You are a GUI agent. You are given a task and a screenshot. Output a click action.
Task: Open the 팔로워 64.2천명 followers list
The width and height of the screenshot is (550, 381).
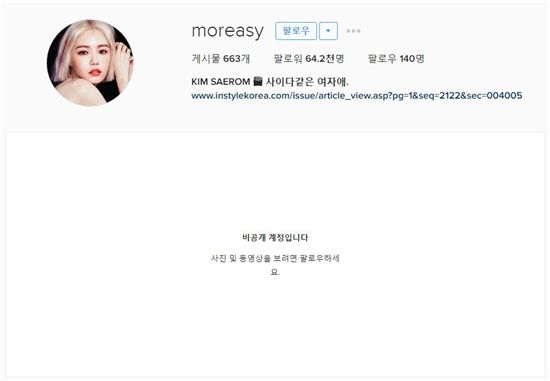click(309, 59)
